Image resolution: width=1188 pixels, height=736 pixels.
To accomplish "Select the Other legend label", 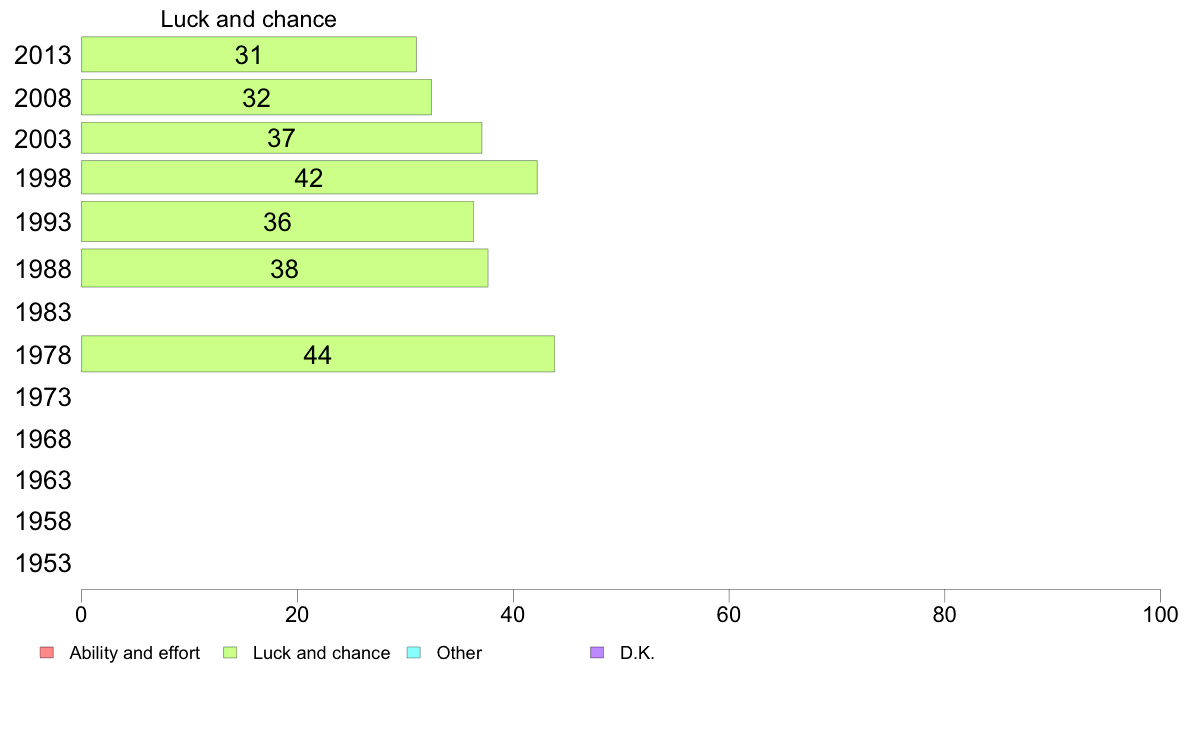I will pos(459,653).
